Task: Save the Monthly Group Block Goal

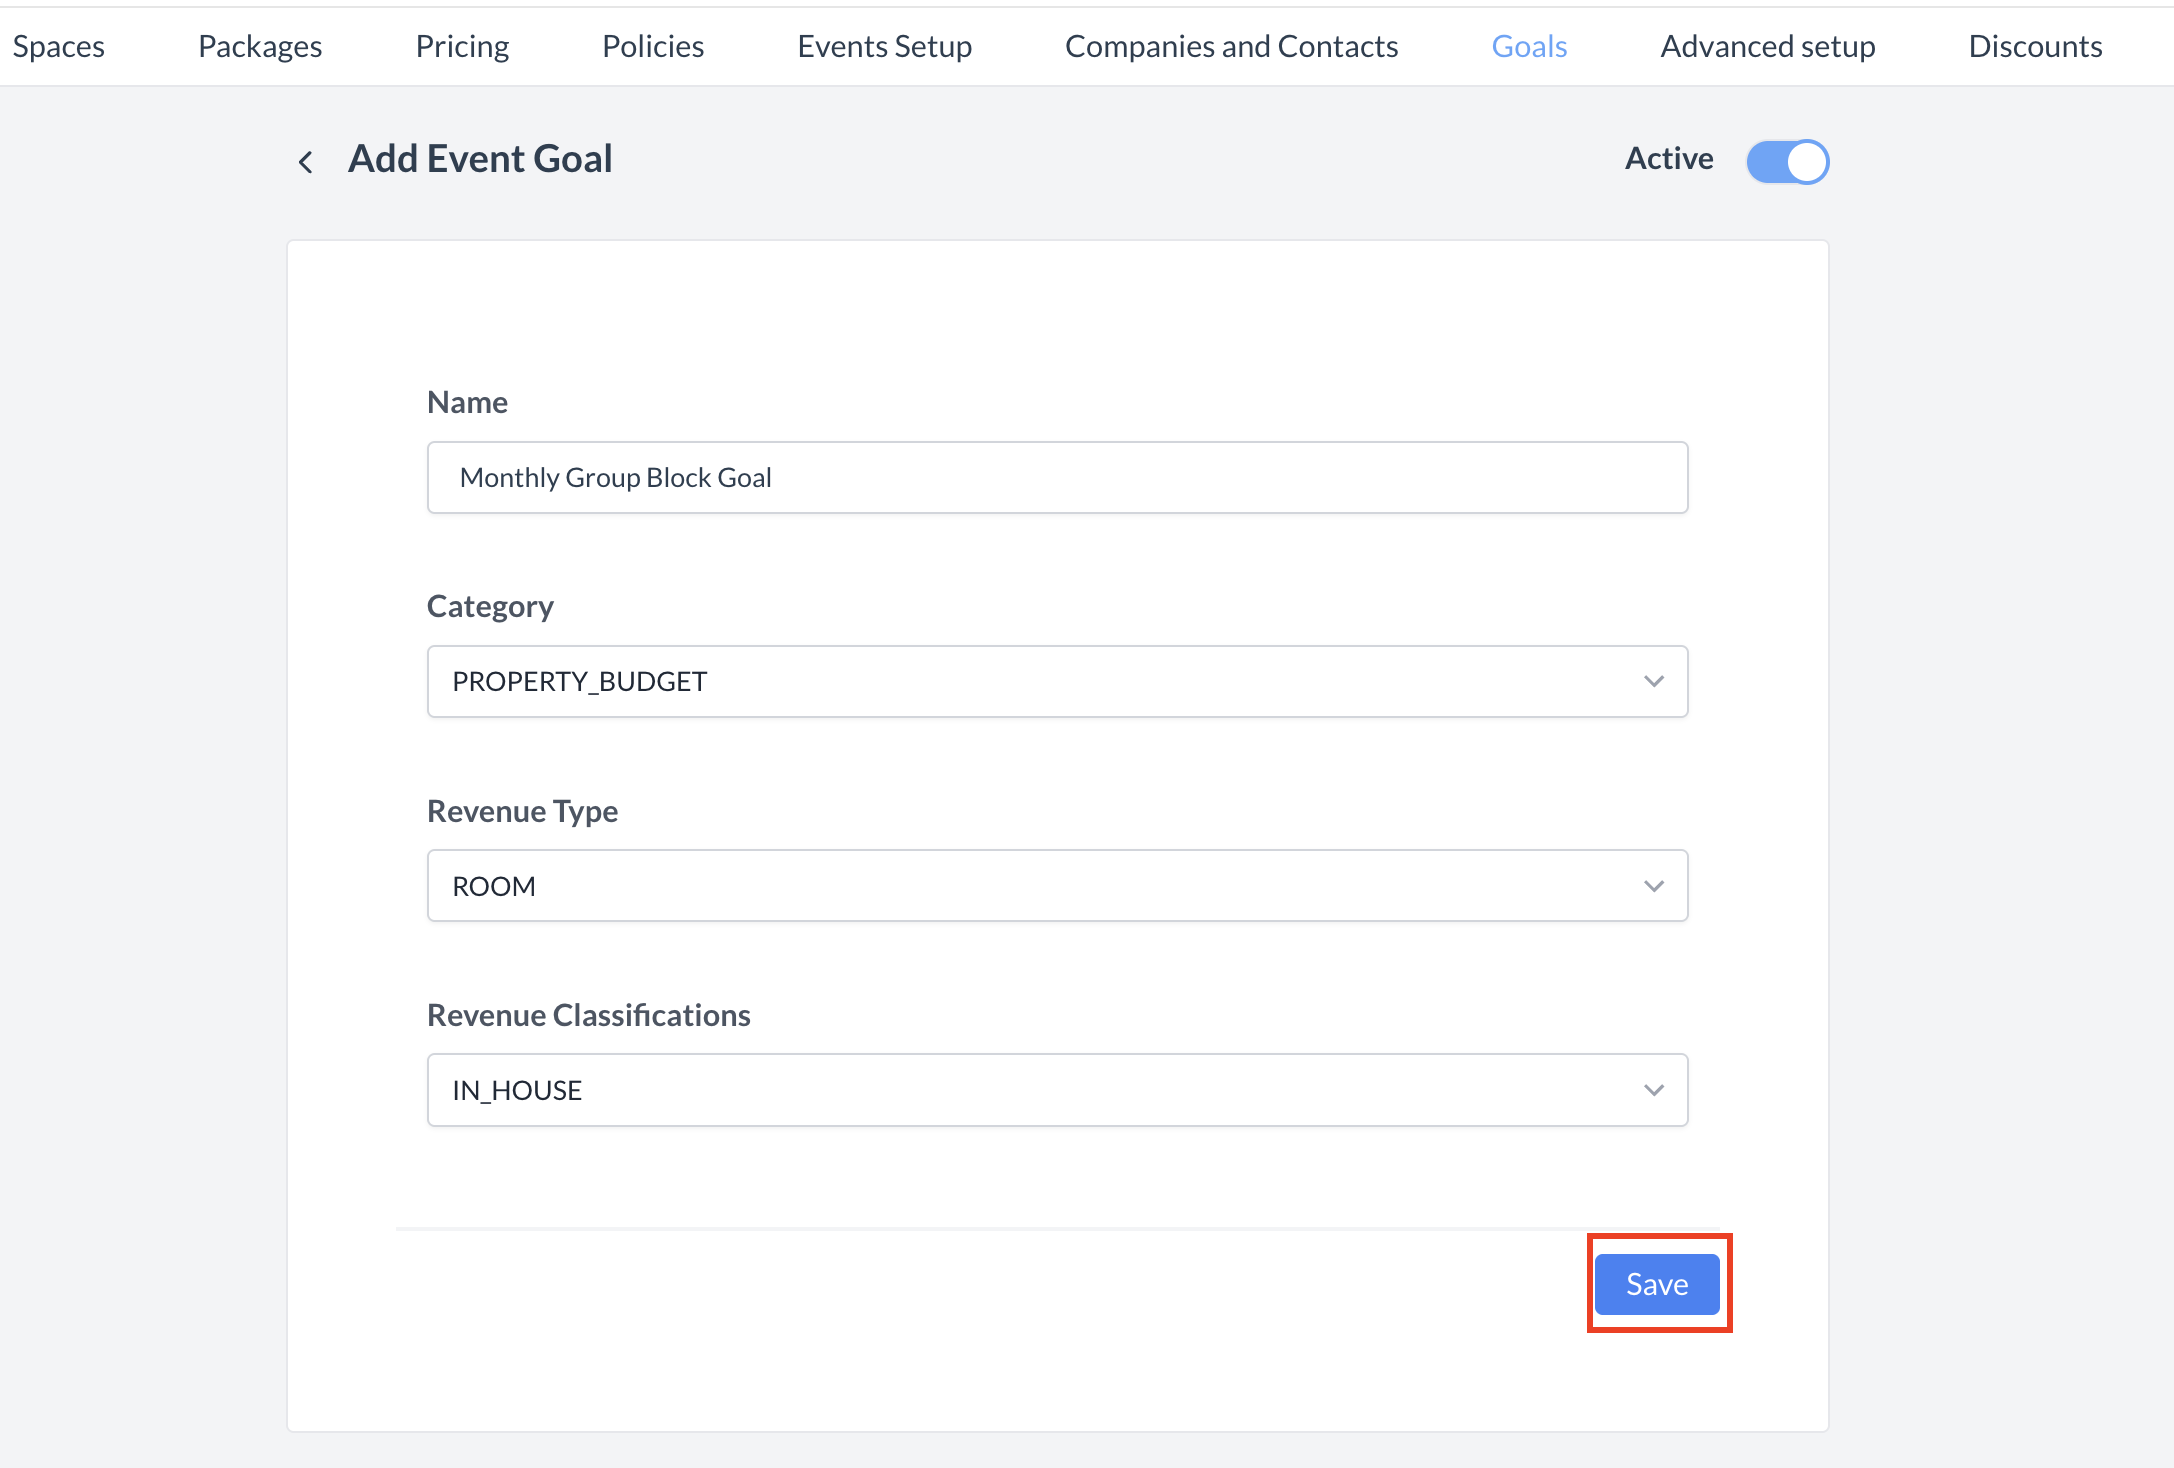Action: point(1657,1284)
